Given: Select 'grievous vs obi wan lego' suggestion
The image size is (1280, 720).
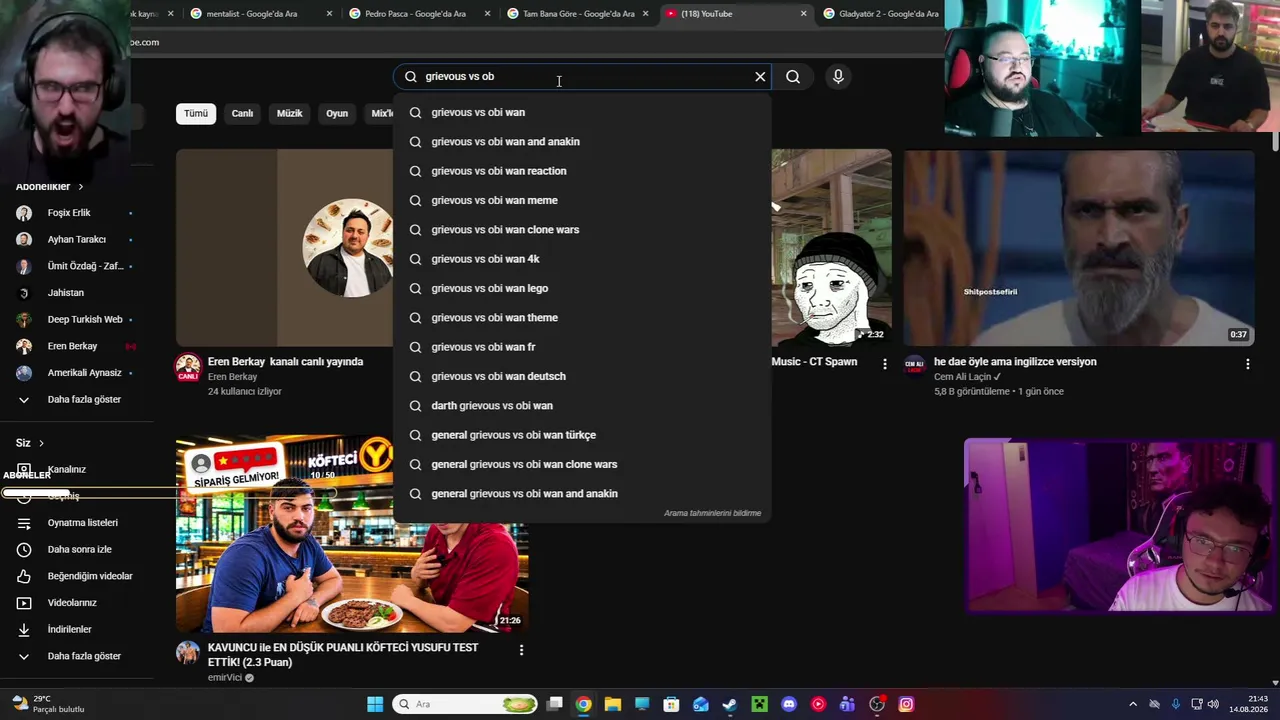Looking at the screenshot, I should [582, 288].
